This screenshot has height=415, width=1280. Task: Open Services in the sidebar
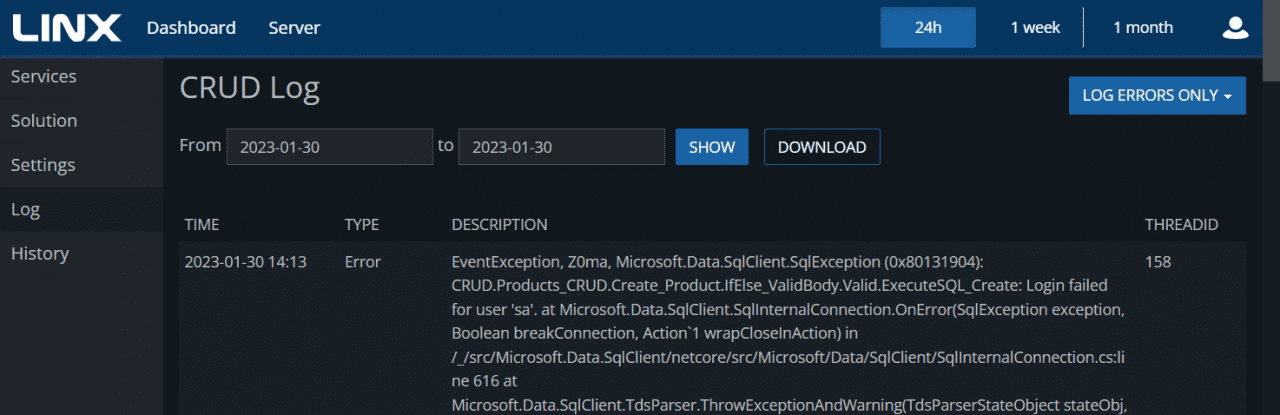(44, 77)
